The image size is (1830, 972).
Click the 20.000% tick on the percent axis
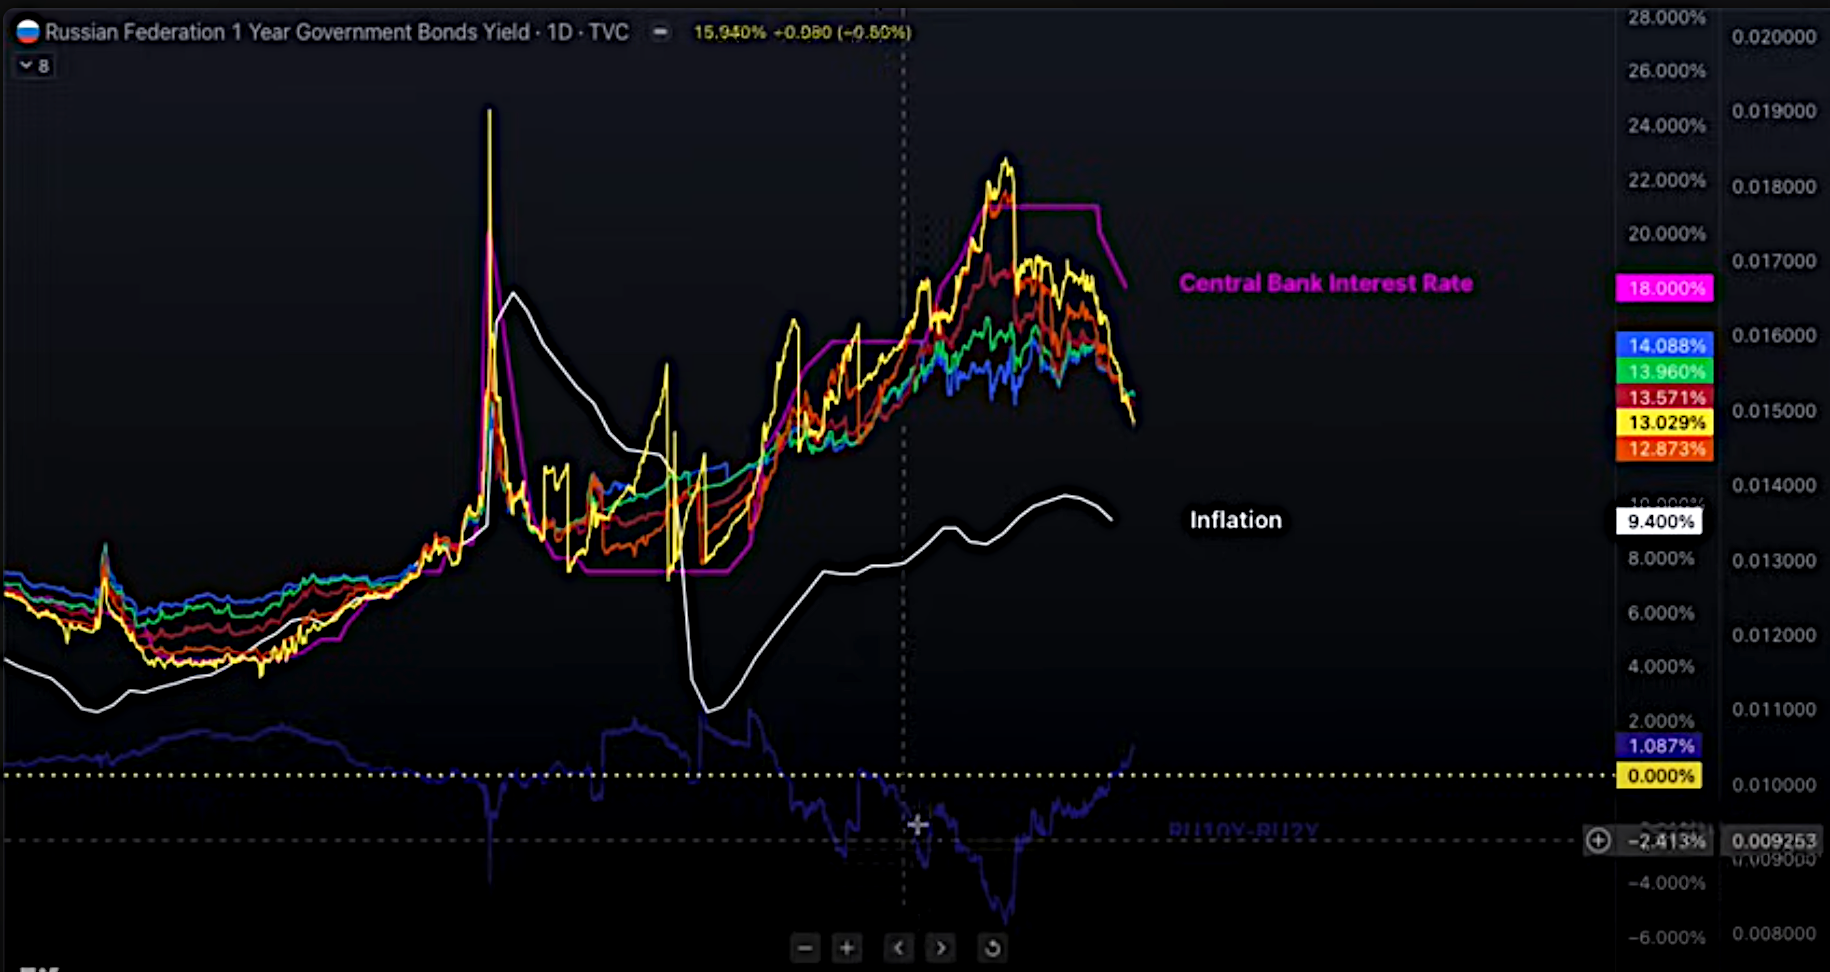tap(1666, 234)
